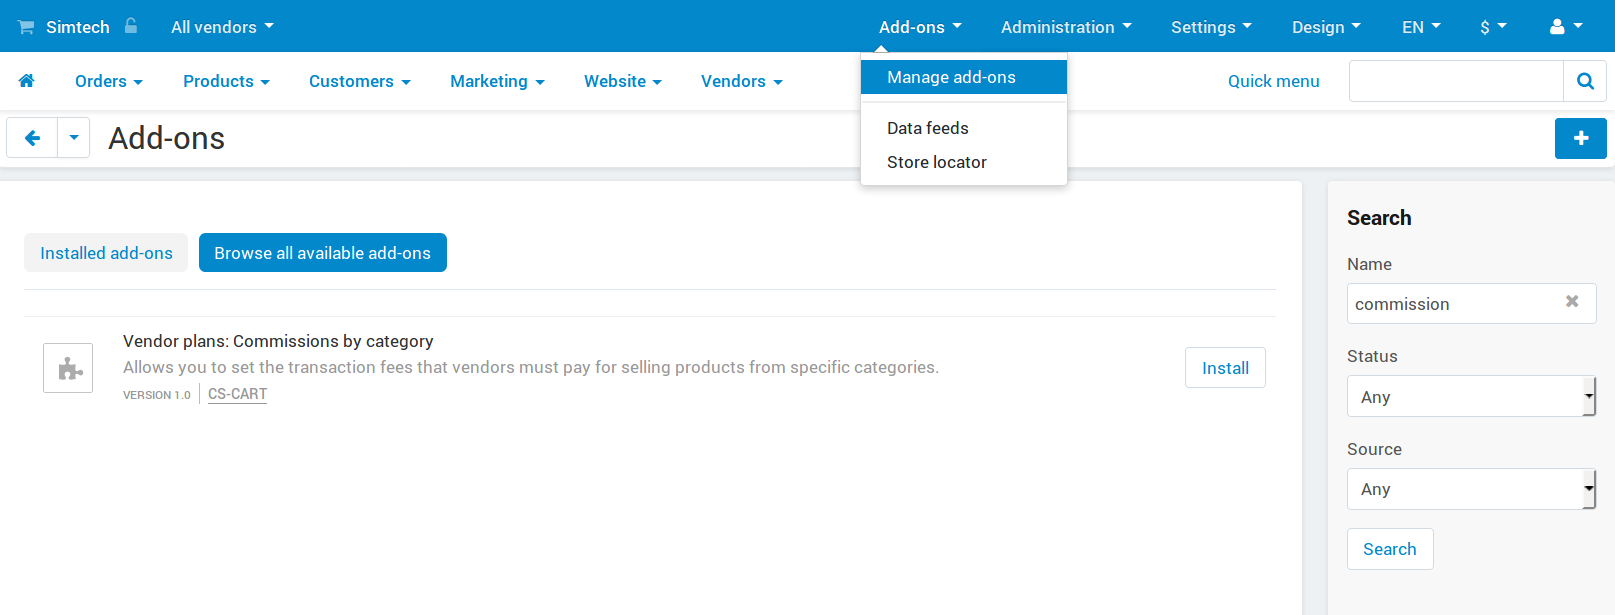Image resolution: width=1615 pixels, height=615 pixels.
Task: Click the shopping cart icon beside Simtech
Action: (26, 27)
